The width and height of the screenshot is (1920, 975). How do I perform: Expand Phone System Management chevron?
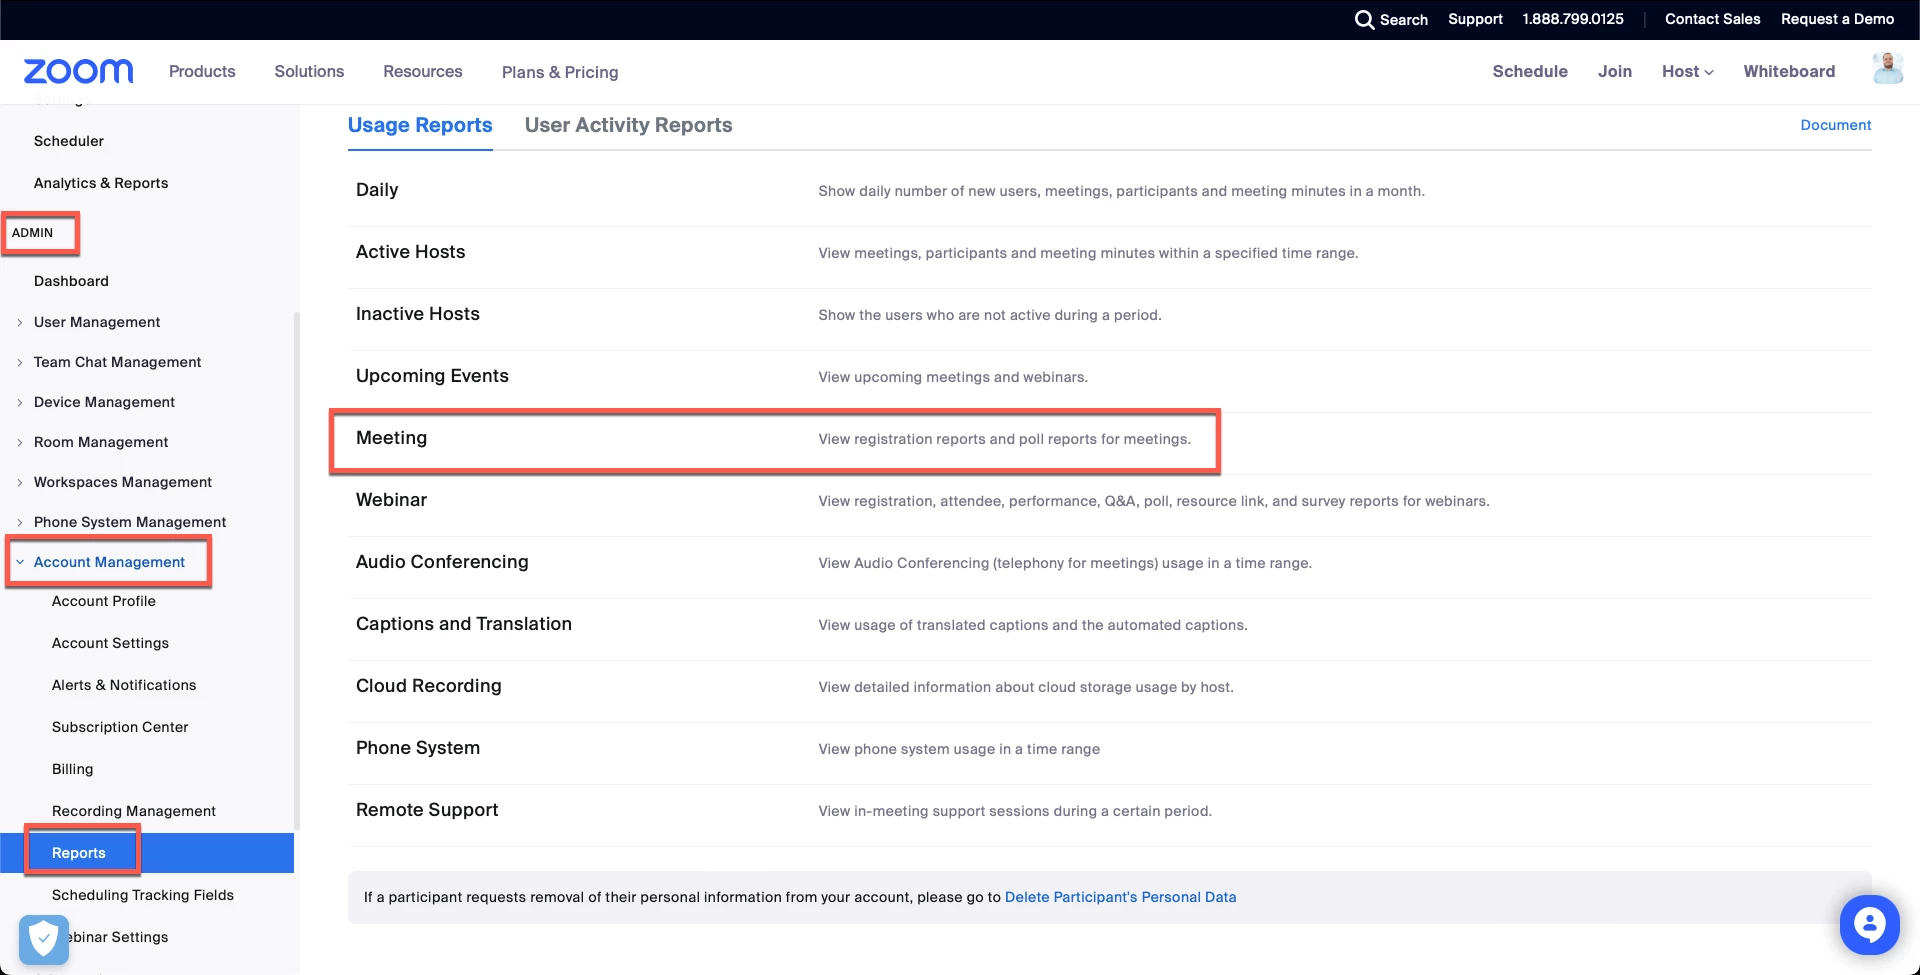click(x=20, y=522)
